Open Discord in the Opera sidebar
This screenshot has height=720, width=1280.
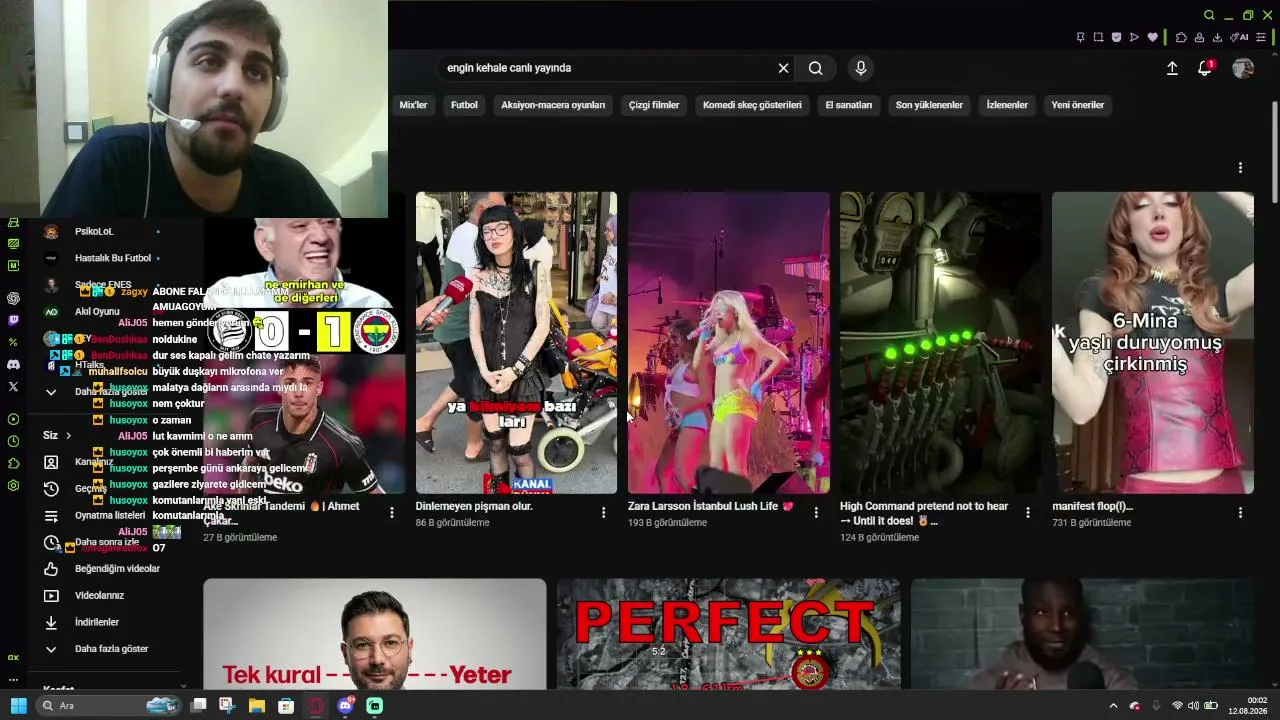[x=13, y=365]
